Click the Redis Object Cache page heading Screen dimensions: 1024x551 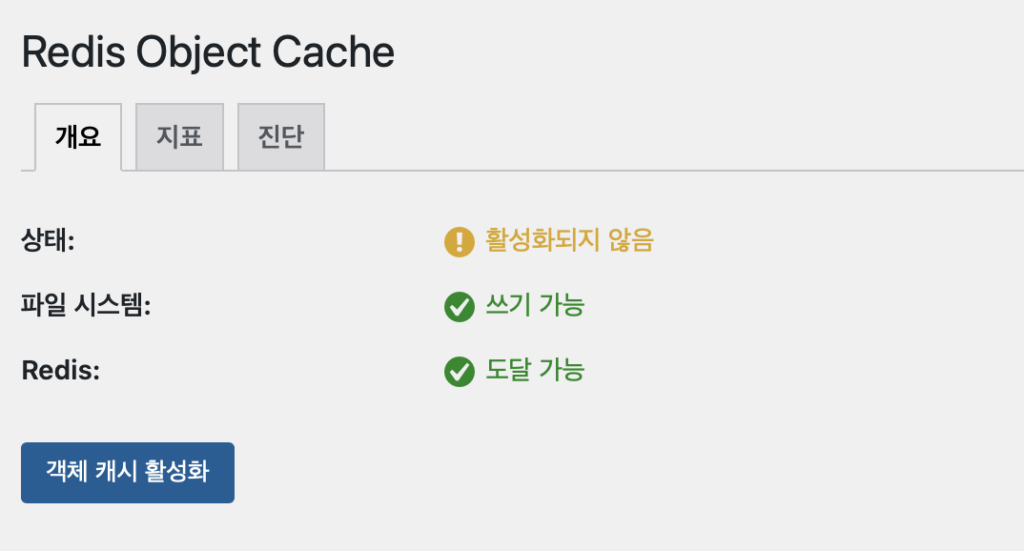click(208, 52)
